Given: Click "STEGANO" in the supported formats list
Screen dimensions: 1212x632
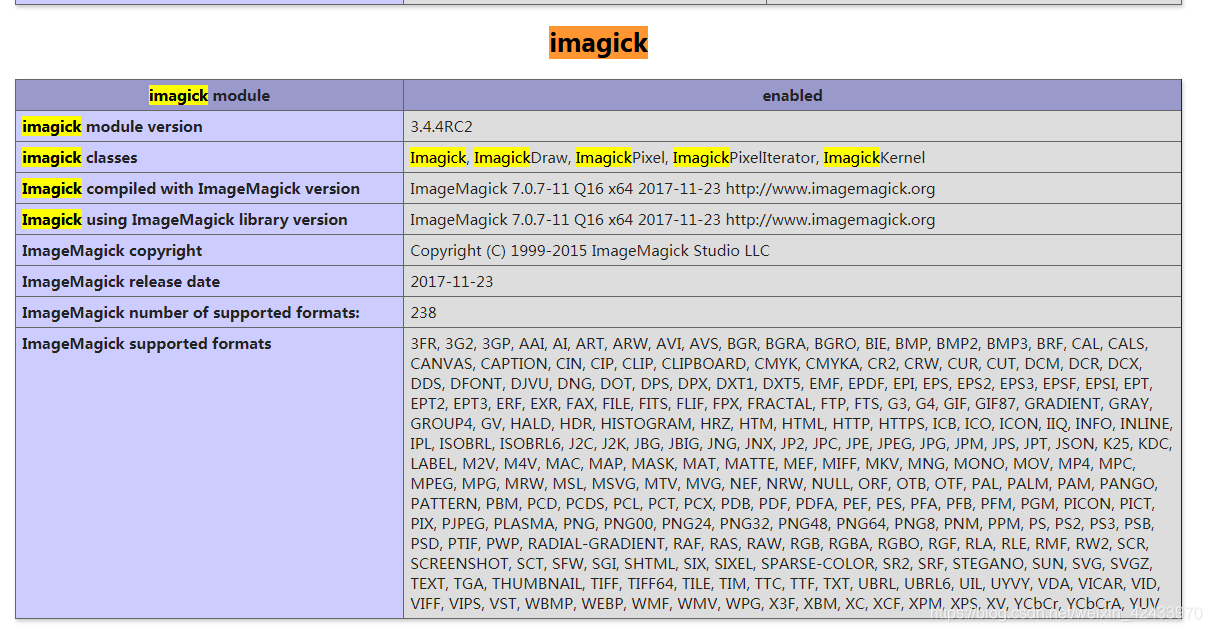Looking at the screenshot, I should click(x=988, y=564).
